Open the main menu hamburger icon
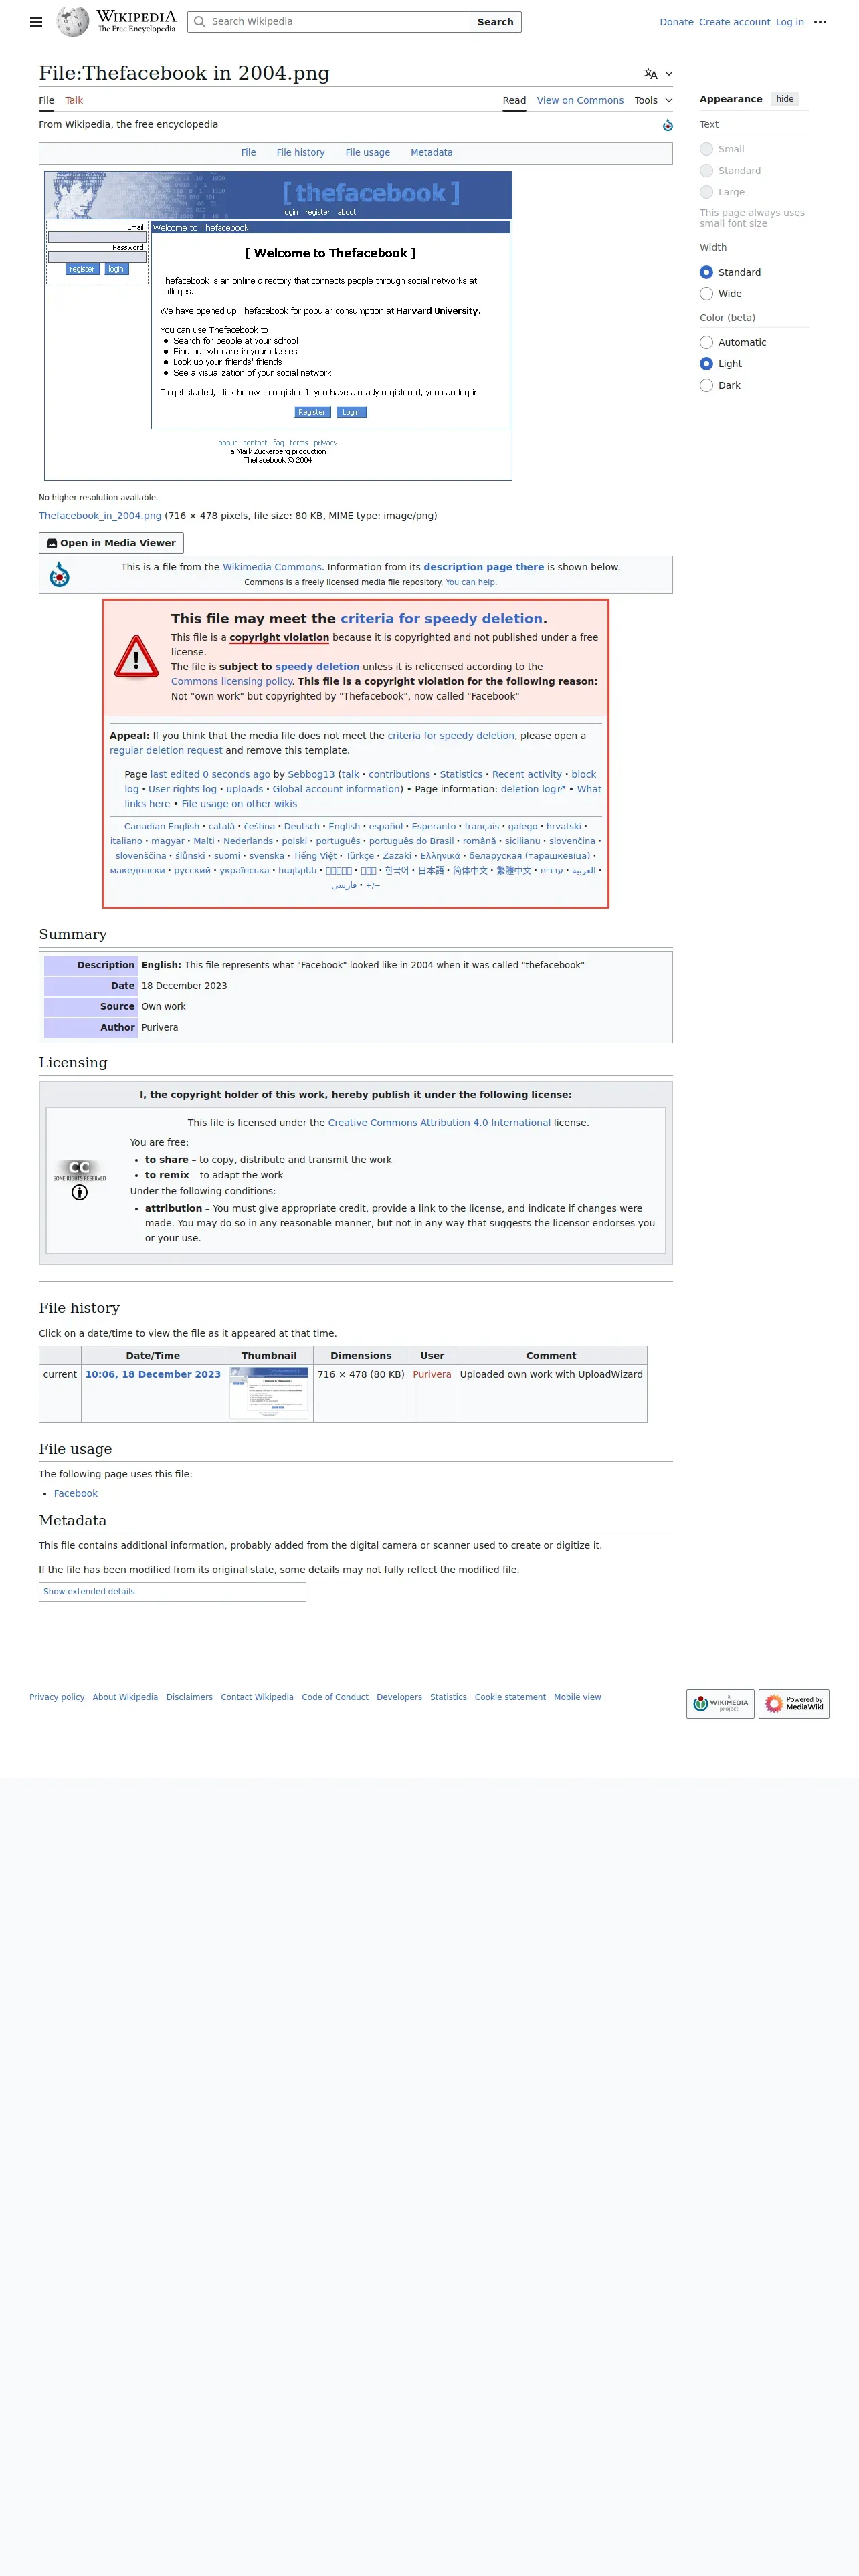Image resolution: width=859 pixels, height=2576 pixels. click(36, 22)
